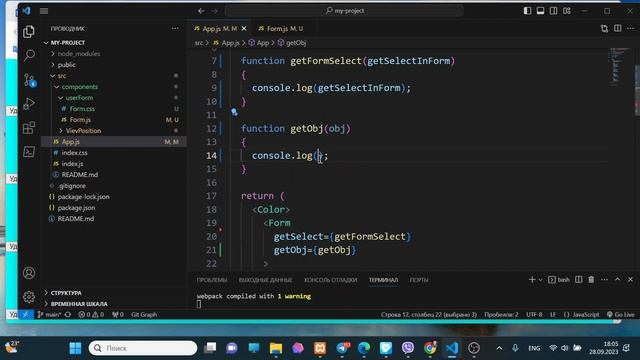Open the Explorer view icon
The image size is (640, 360).
pyautogui.click(x=29, y=31)
